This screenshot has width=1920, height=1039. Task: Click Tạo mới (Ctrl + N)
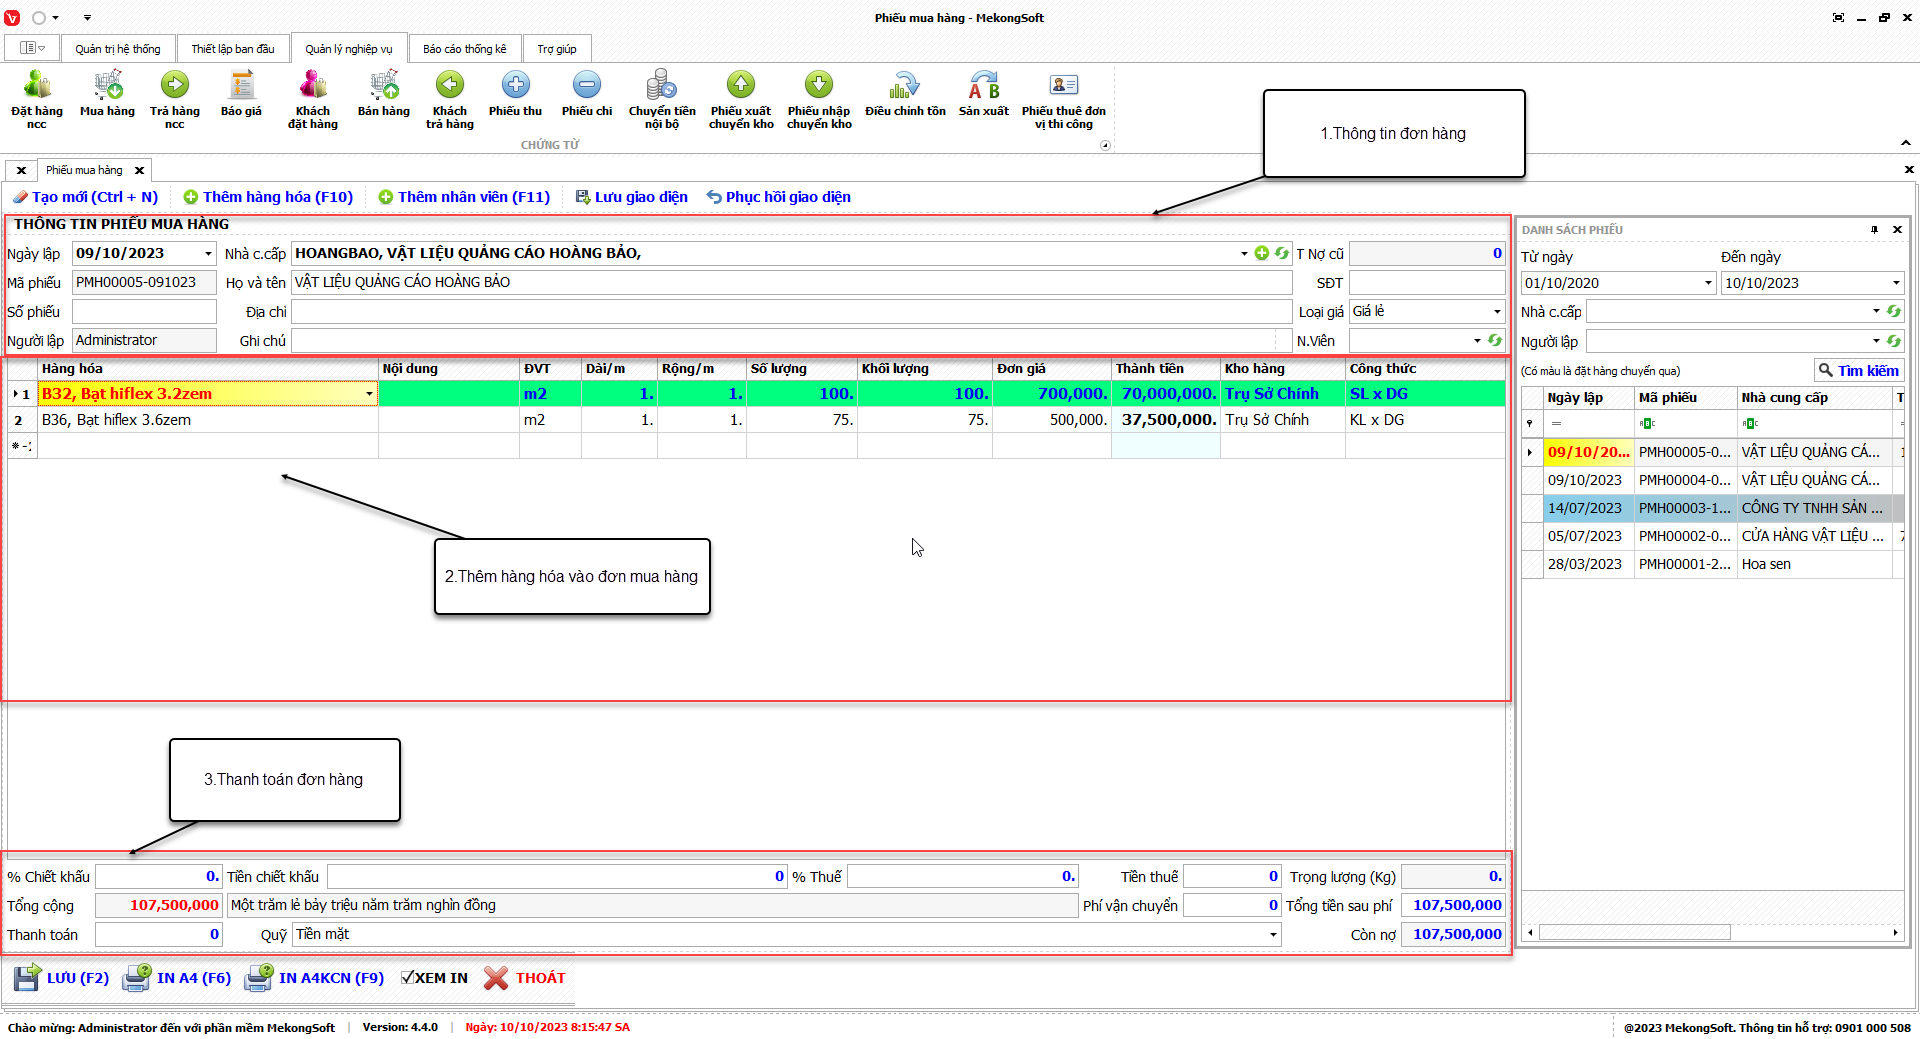click(x=85, y=197)
